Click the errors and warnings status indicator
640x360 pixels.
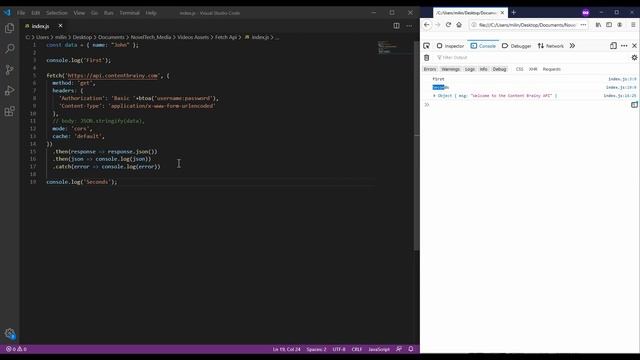[16, 349]
